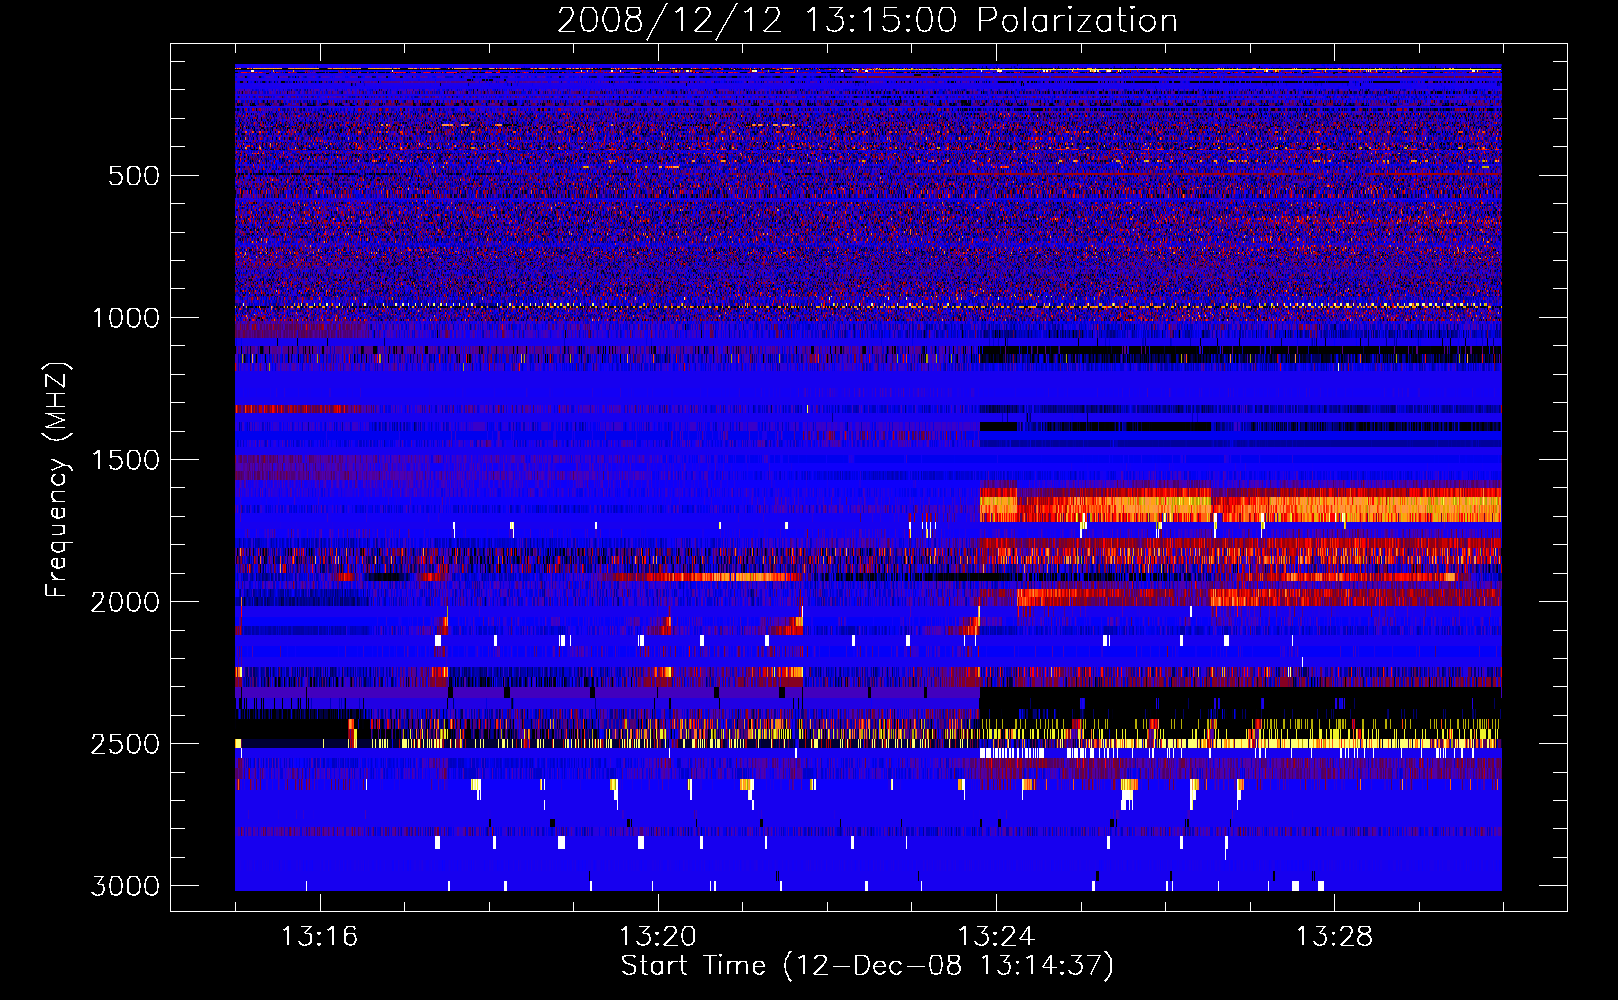Viewport: 1618px width, 1000px height.
Task: Click the 'Start Time (12-Dec-08 13:14:37)' axis label
Action: (x=867, y=966)
